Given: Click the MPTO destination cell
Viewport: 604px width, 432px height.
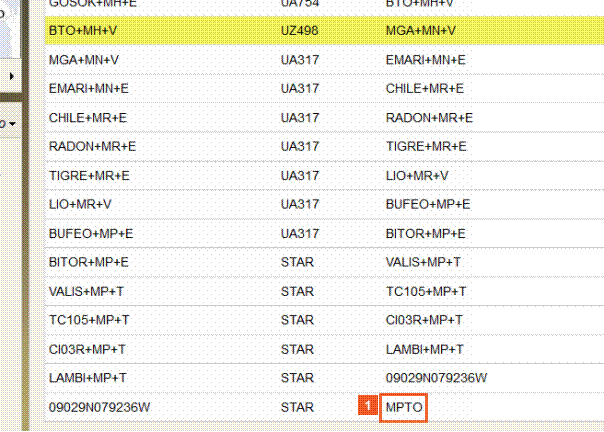Looking at the screenshot, I should (404, 407).
